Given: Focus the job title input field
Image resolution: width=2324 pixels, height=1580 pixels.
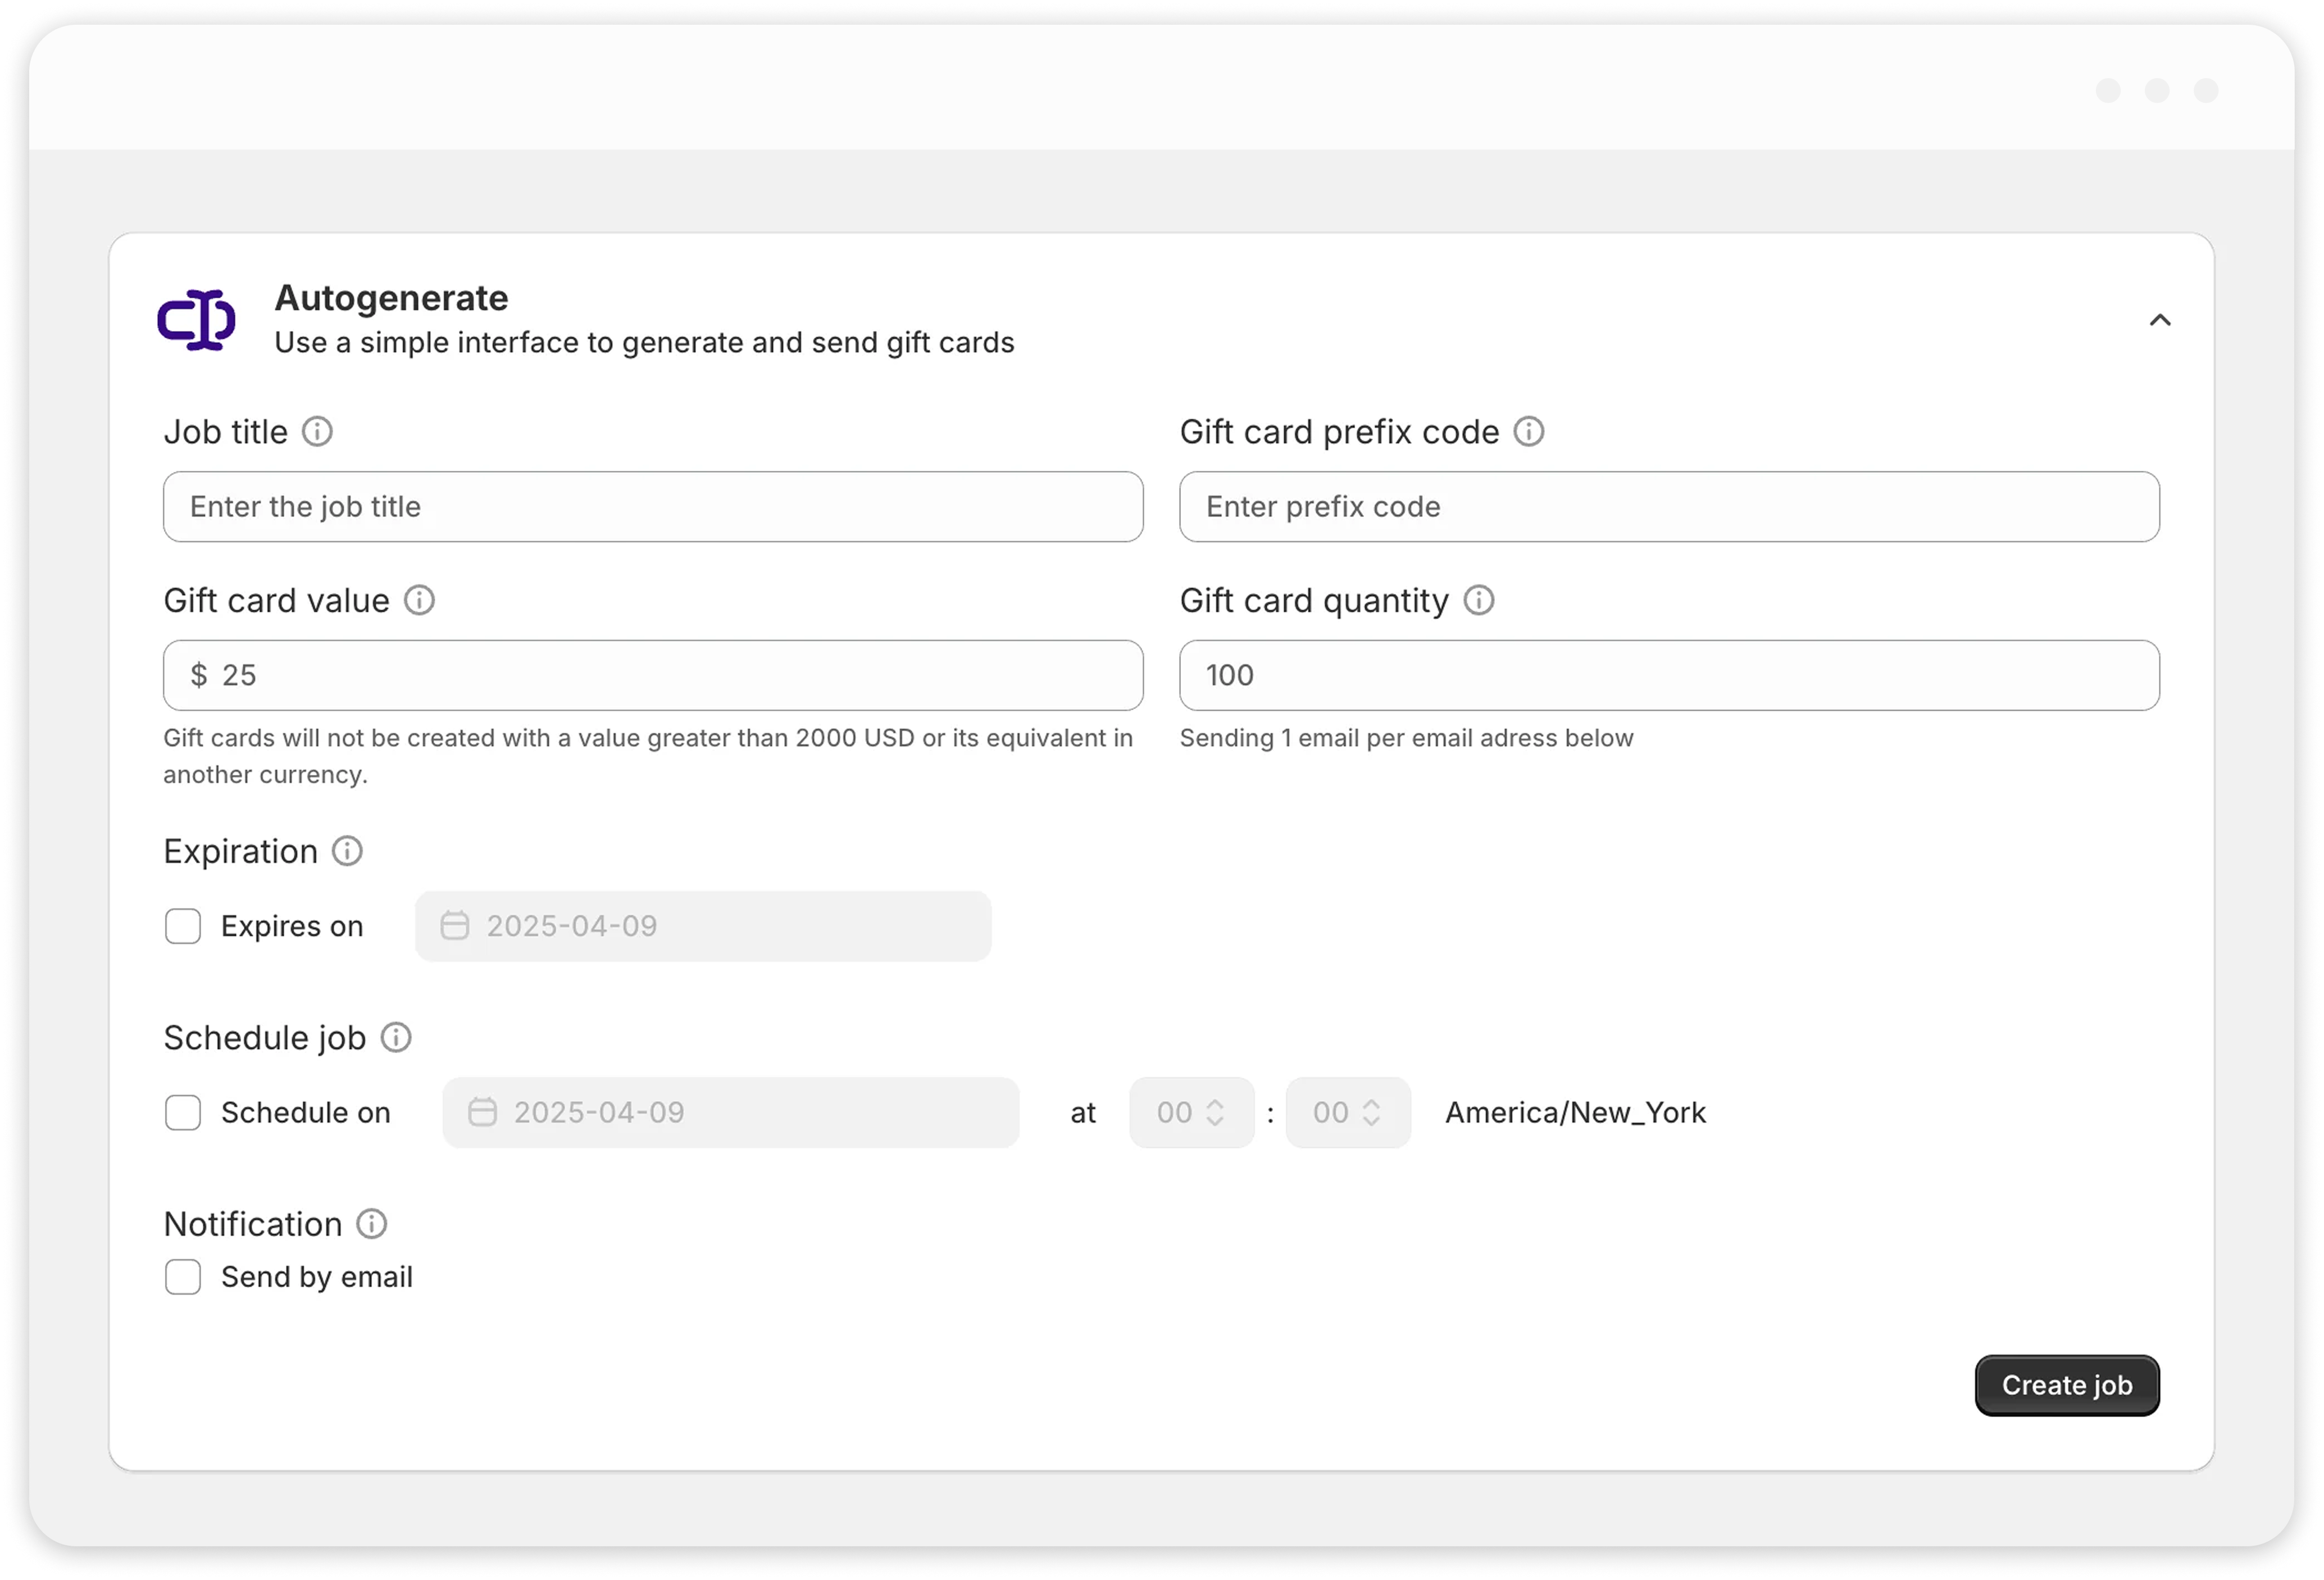Looking at the screenshot, I should coord(653,507).
